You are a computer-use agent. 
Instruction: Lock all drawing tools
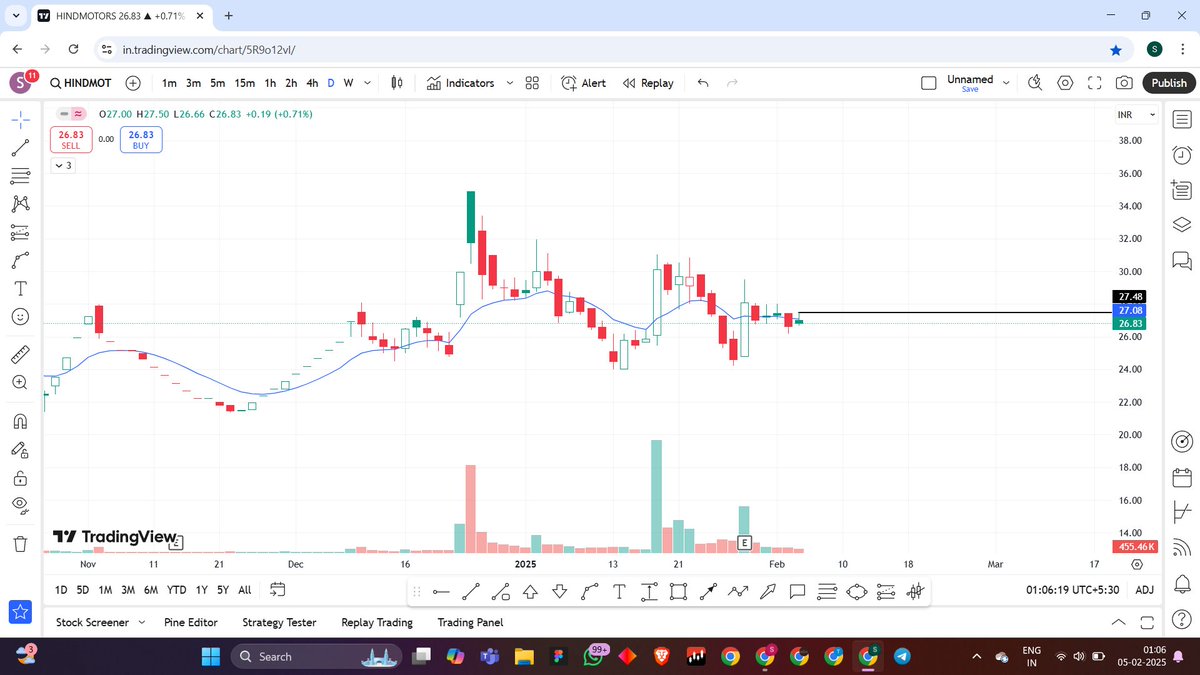click(x=20, y=477)
